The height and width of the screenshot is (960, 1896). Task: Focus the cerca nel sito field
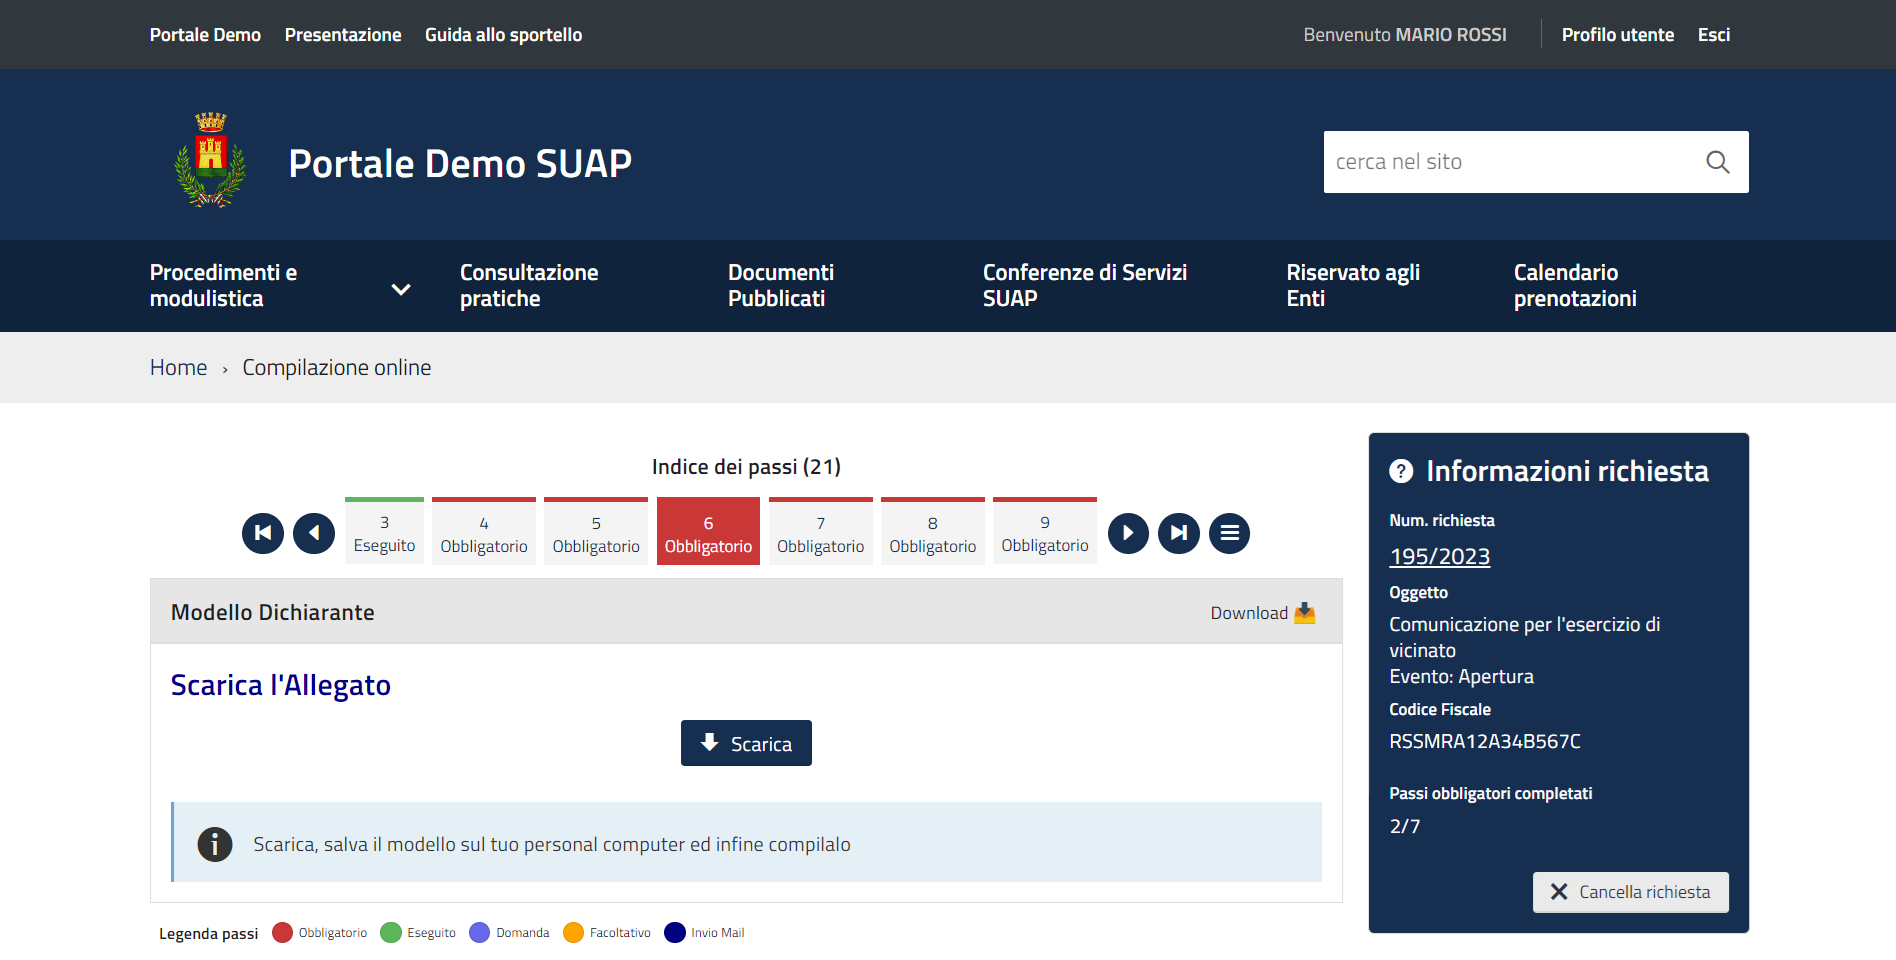[1510, 162]
